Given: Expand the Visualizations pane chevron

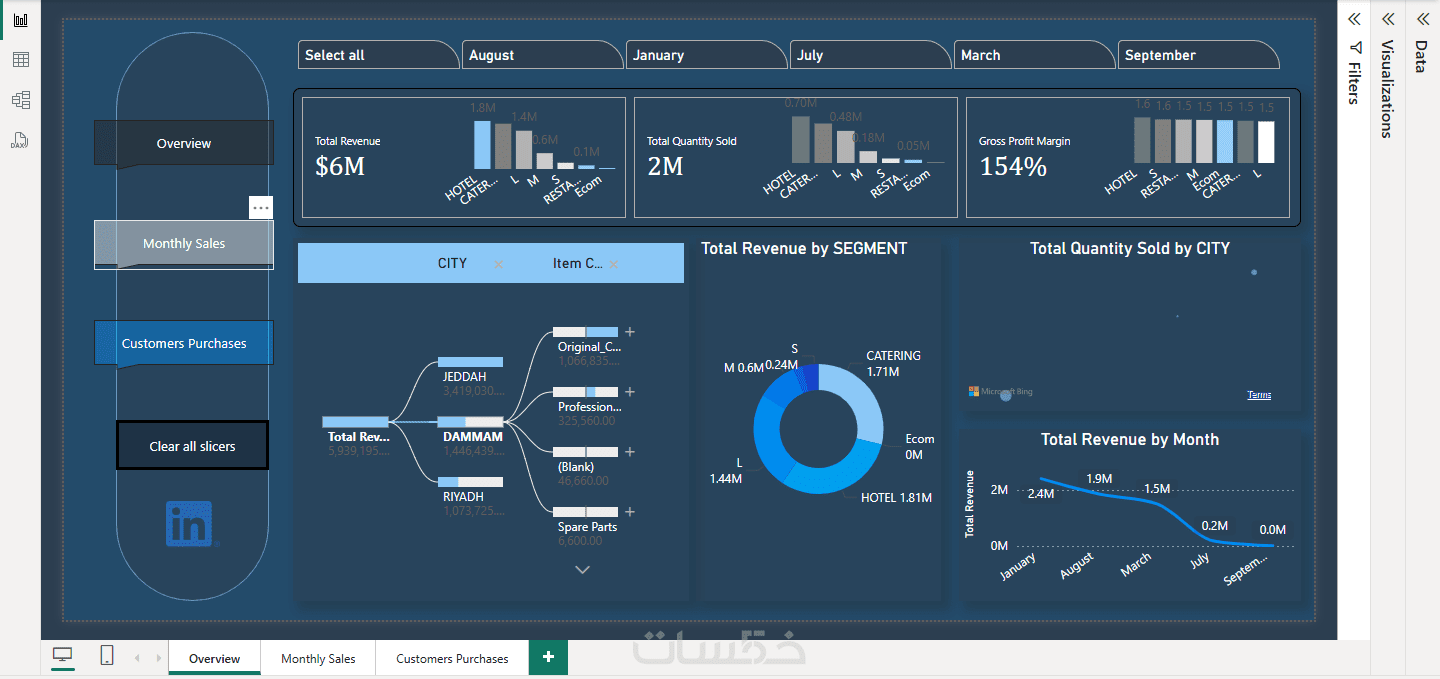Looking at the screenshot, I should [1388, 19].
